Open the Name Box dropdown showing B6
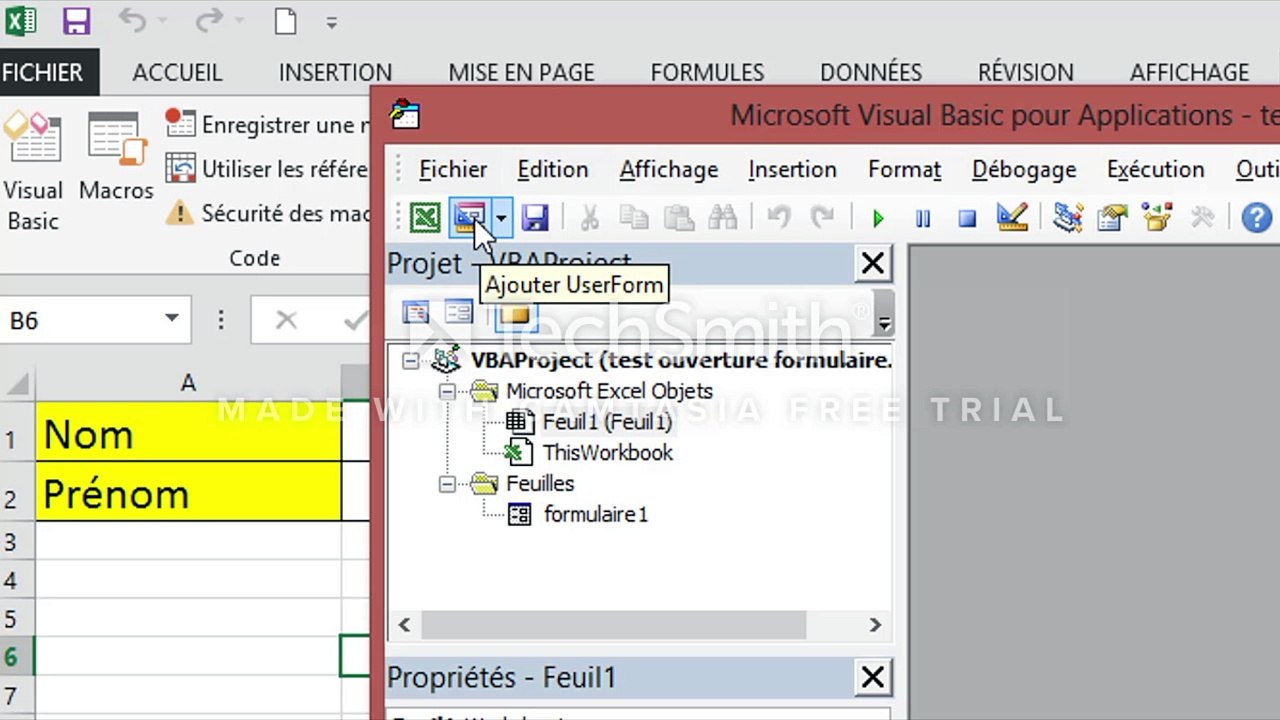Image resolution: width=1280 pixels, height=720 pixels. click(172, 320)
